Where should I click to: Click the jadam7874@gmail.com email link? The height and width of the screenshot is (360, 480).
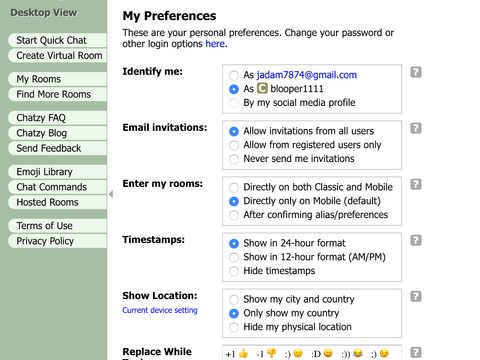point(307,75)
